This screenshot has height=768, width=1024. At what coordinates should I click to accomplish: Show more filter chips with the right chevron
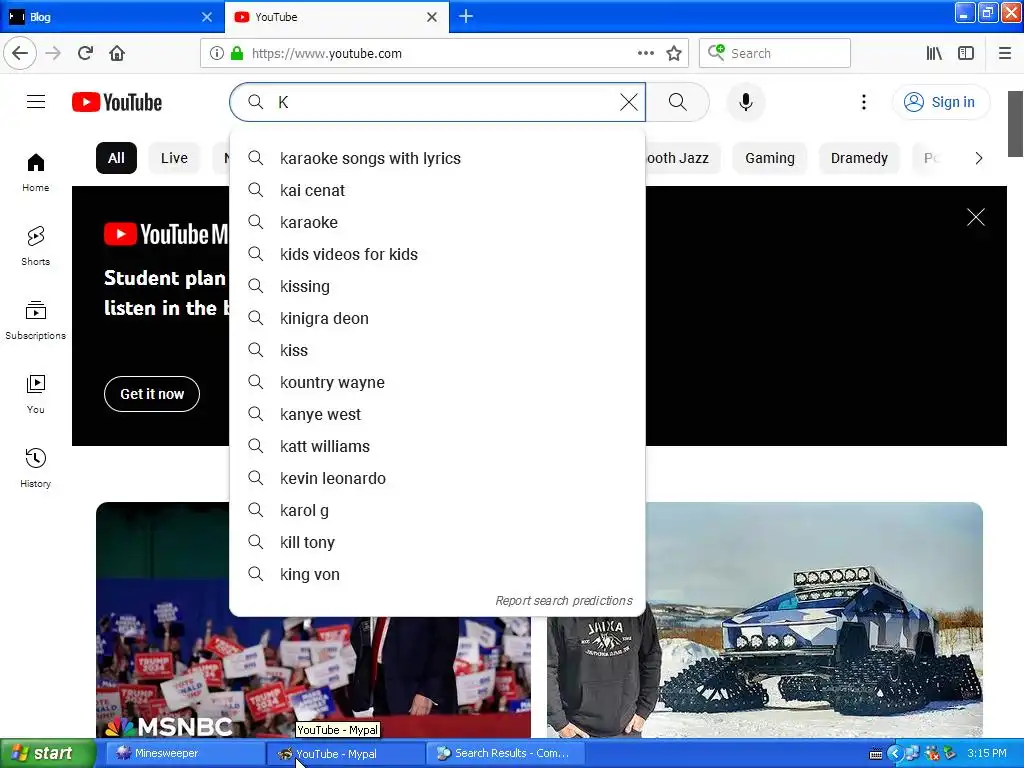(978, 158)
